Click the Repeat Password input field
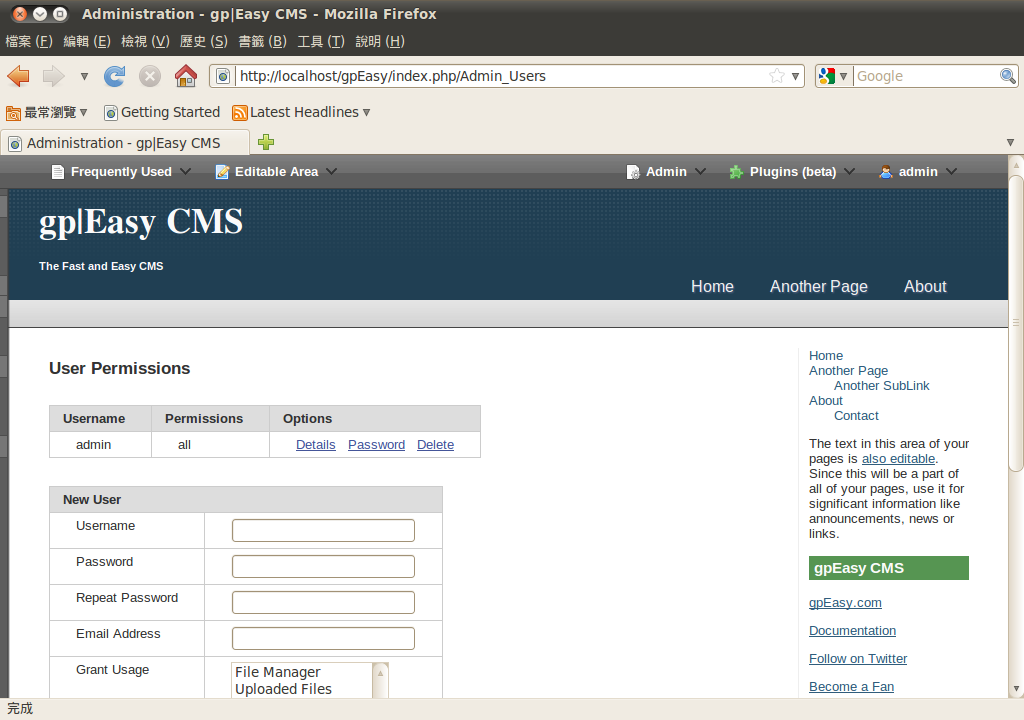 [323, 602]
